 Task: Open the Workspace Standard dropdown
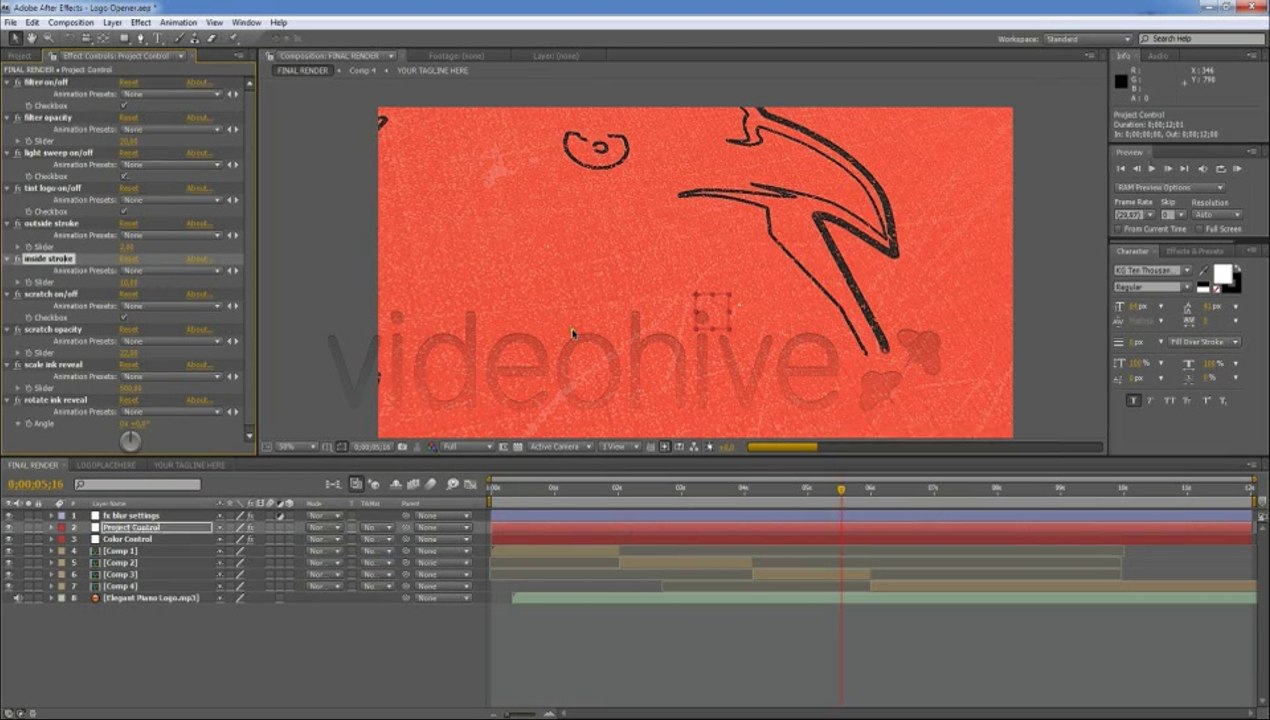(x=1087, y=39)
